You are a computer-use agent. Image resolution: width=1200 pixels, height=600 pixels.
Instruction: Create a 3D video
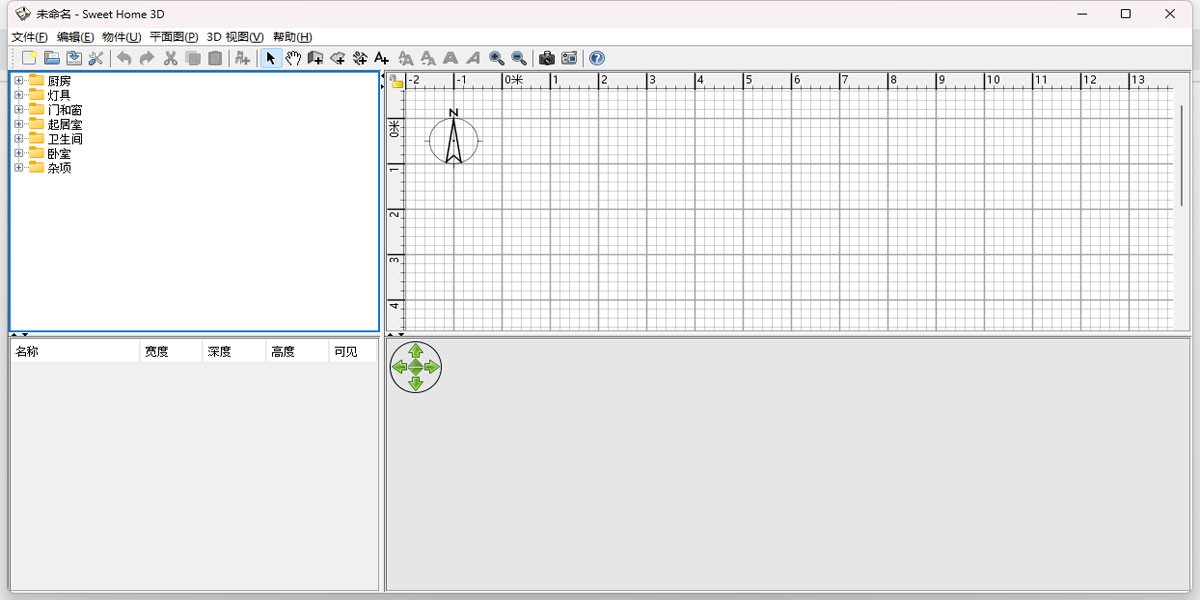coord(569,58)
